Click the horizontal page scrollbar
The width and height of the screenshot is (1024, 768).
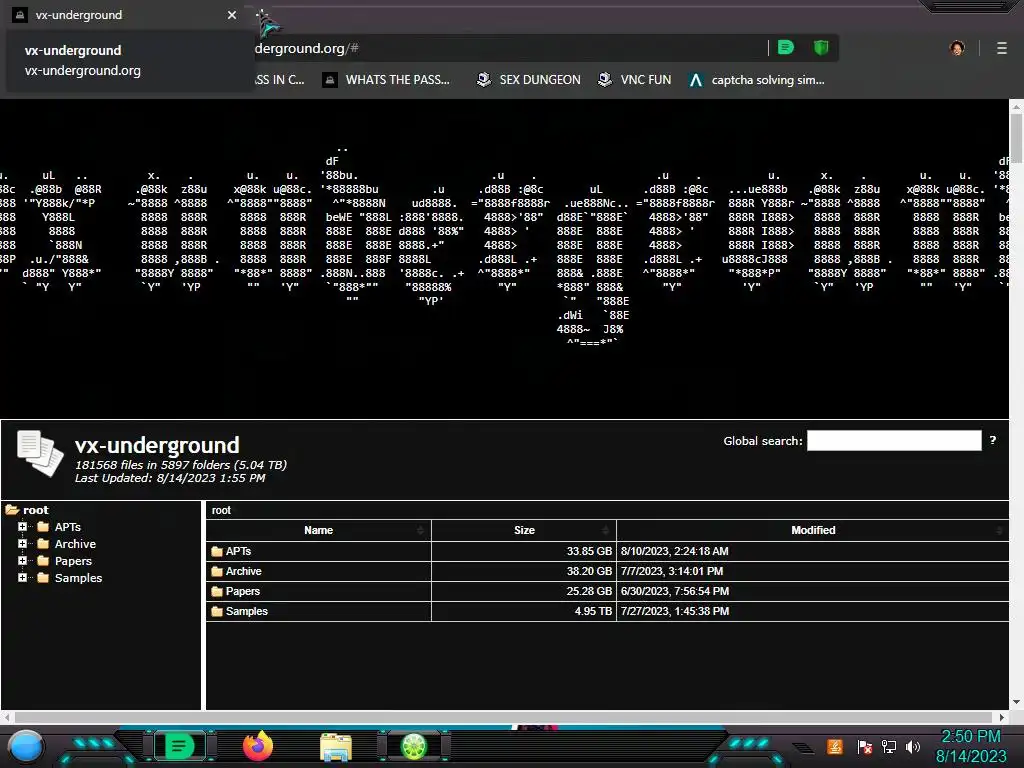click(x=503, y=717)
